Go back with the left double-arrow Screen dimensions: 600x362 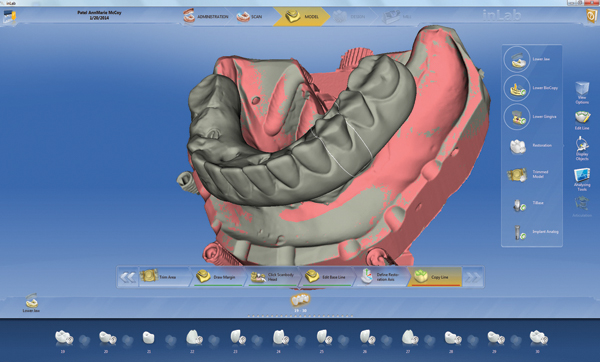pyautogui.click(x=127, y=277)
